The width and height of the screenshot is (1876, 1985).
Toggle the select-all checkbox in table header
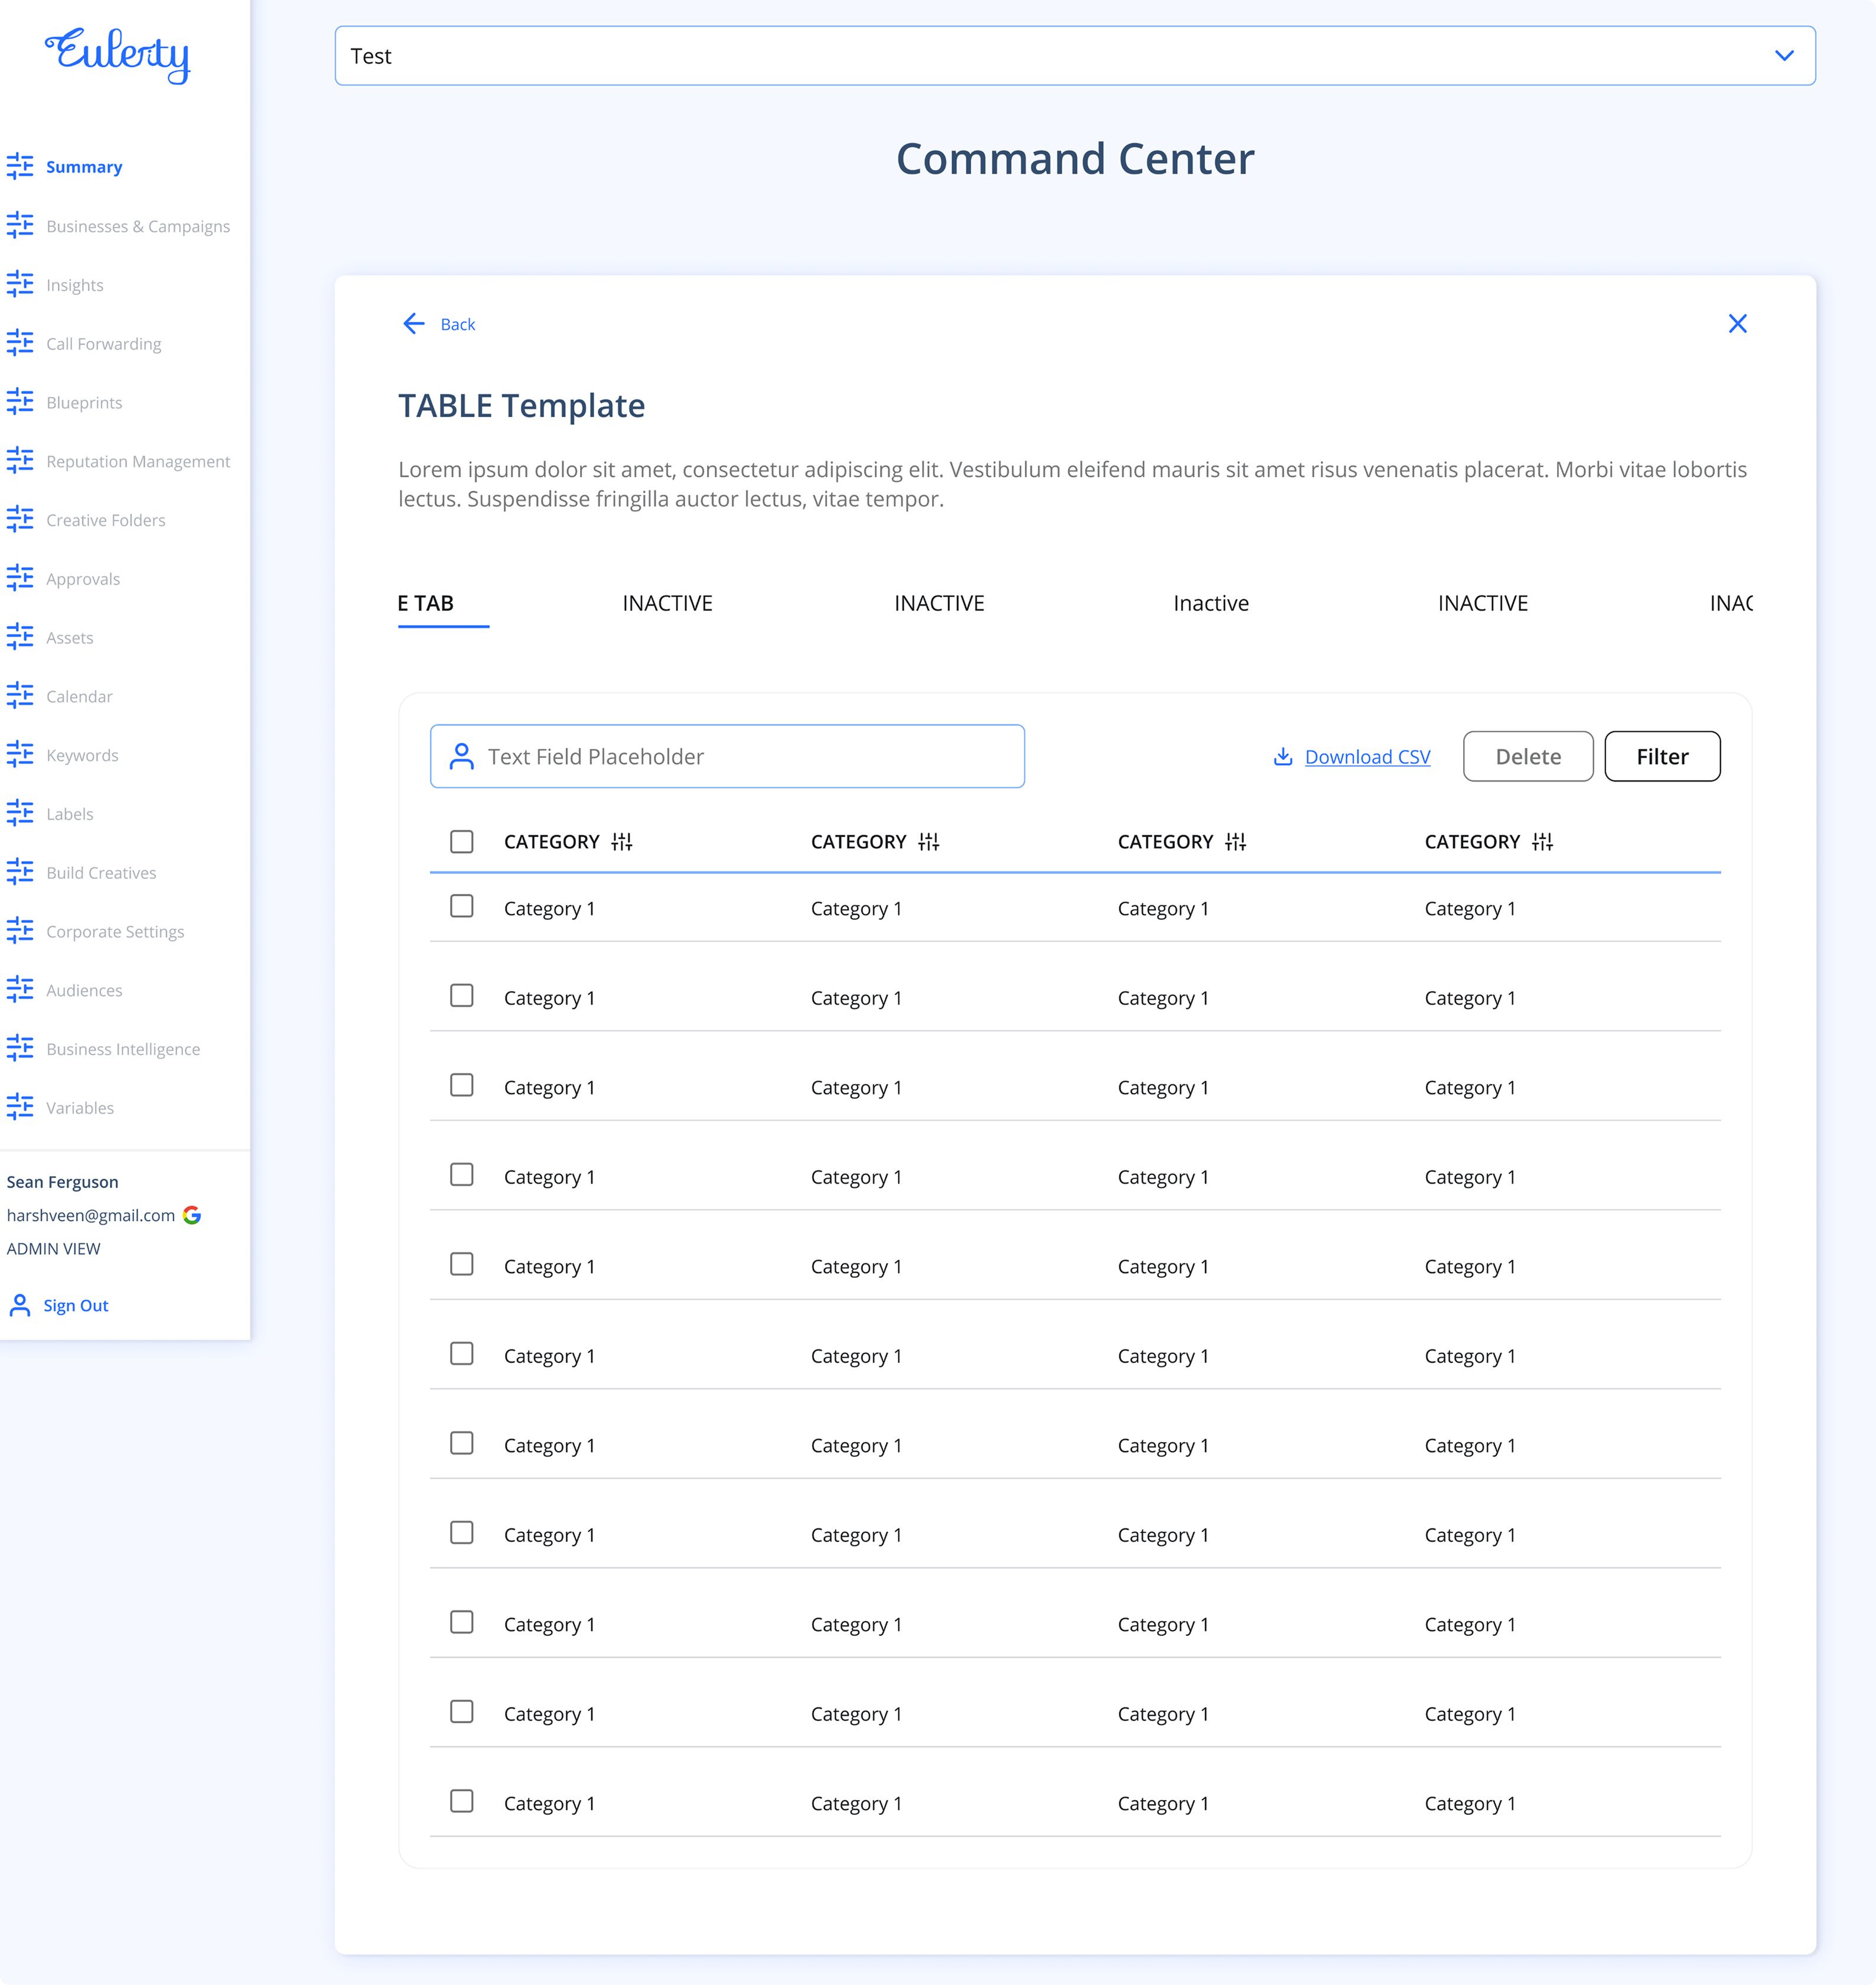pos(461,842)
